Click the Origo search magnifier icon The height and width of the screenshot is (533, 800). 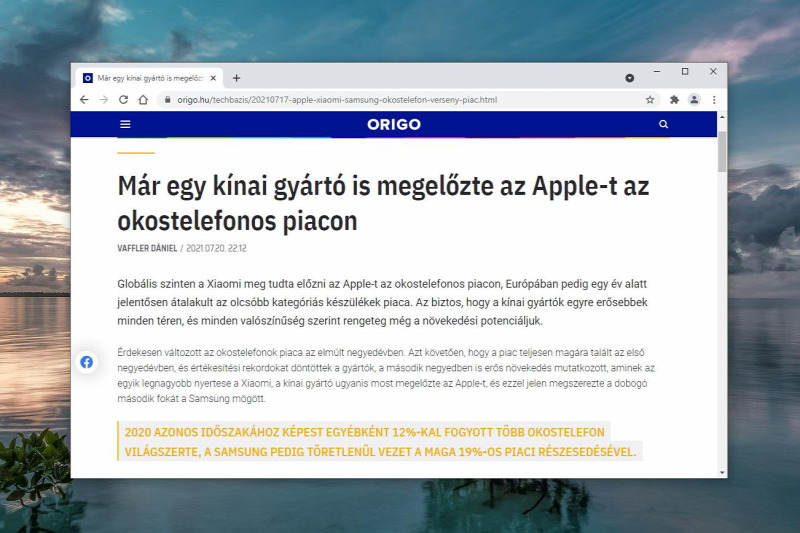click(663, 124)
